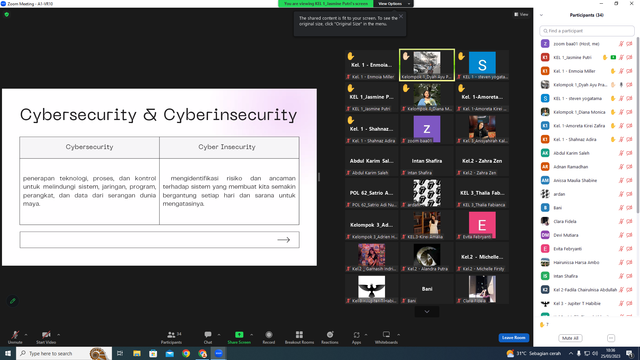Click the raised hands count in Participants panel
This screenshot has height=360, width=640.
(544, 324)
